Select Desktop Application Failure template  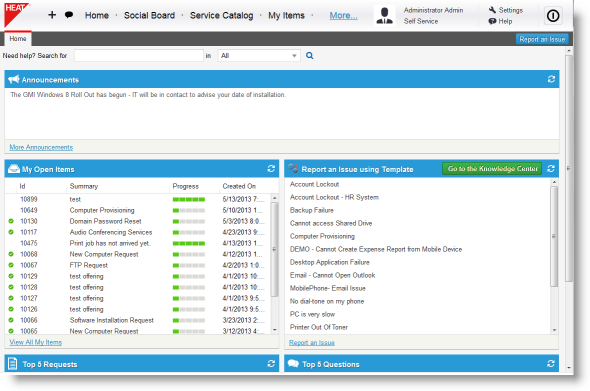(330, 262)
